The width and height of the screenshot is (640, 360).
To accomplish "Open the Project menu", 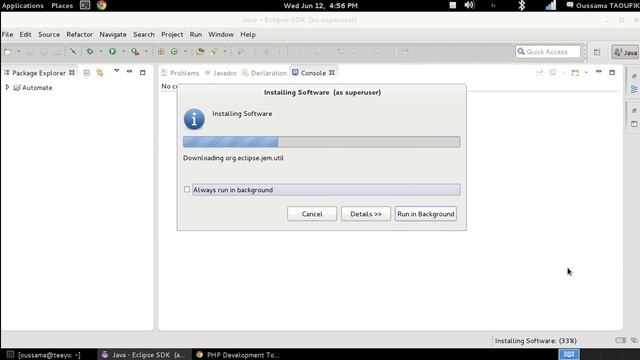I will click(x=172, y=34).
